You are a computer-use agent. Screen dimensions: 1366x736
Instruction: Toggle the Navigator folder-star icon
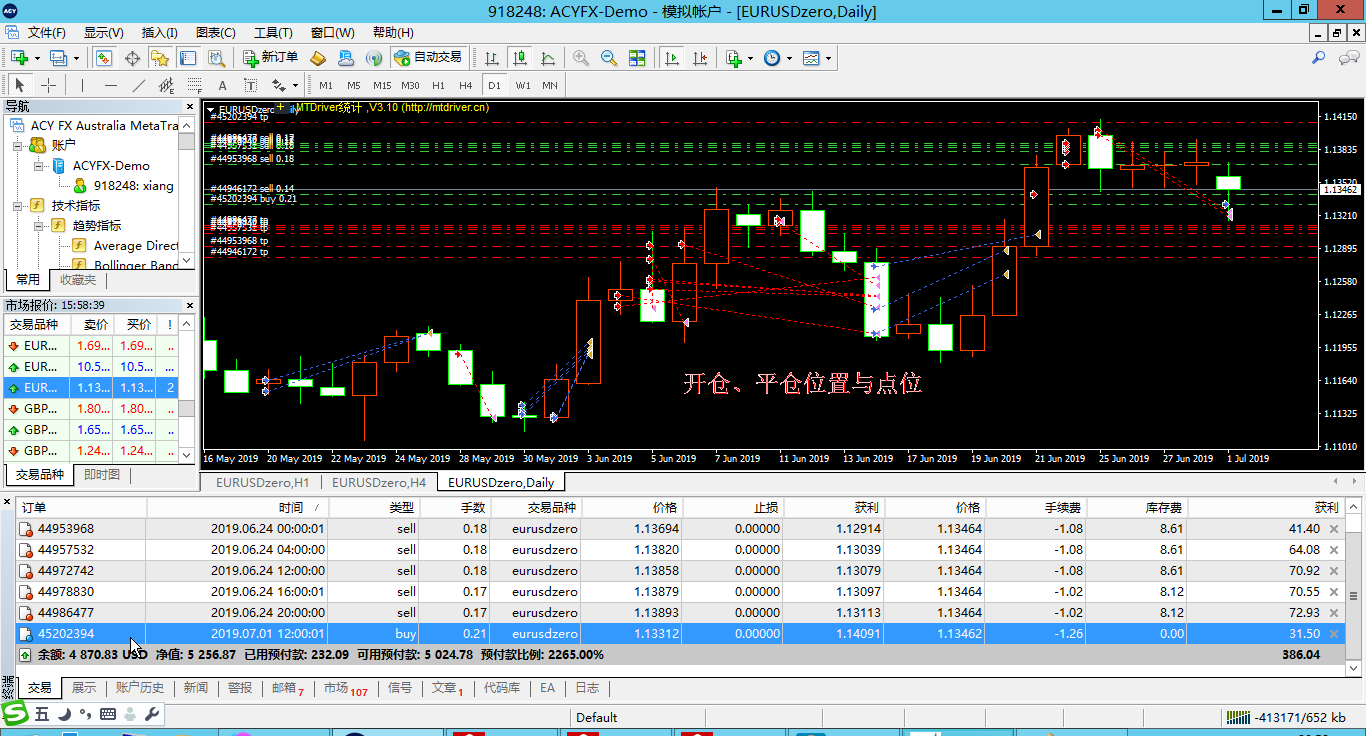click(x=160, y=58)
